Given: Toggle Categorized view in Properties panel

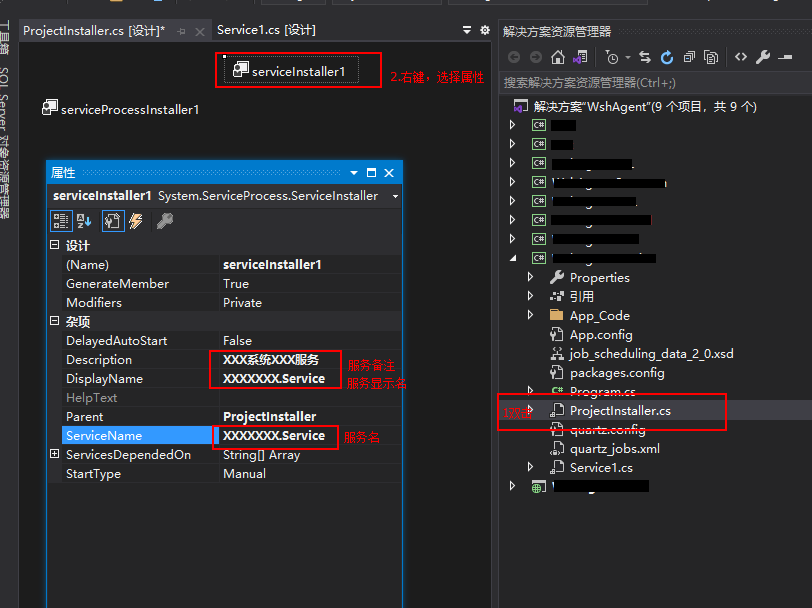Looking at the screenshot, I should (61, 221).
